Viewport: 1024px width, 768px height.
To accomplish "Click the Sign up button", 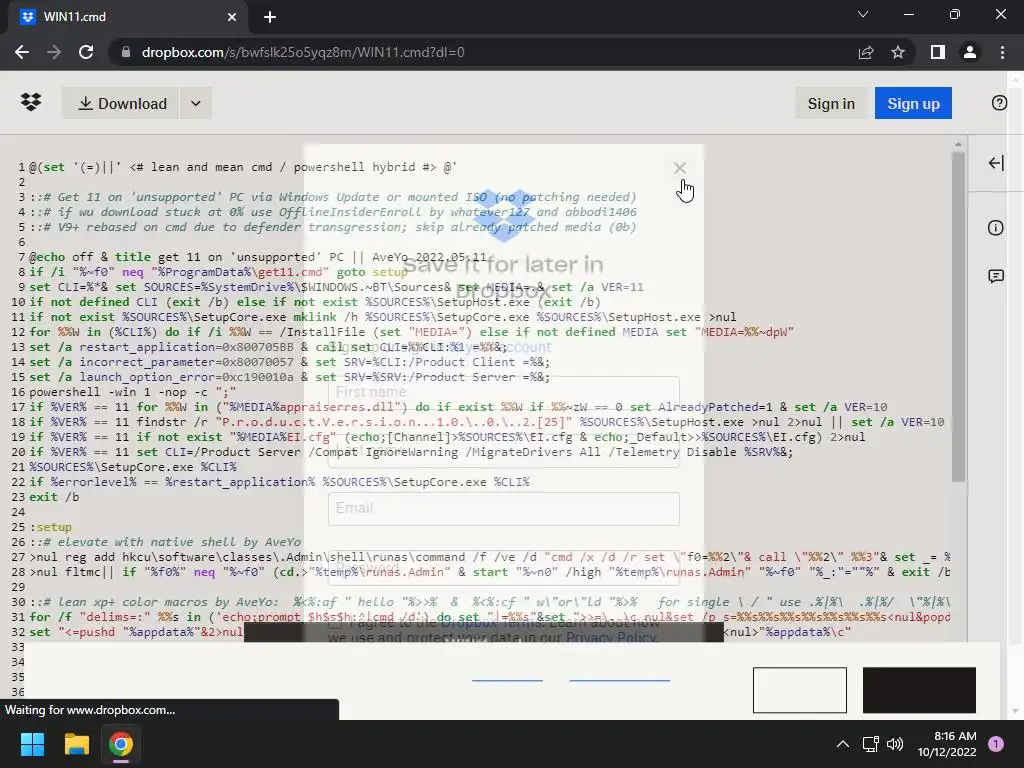I will point(913,103).
